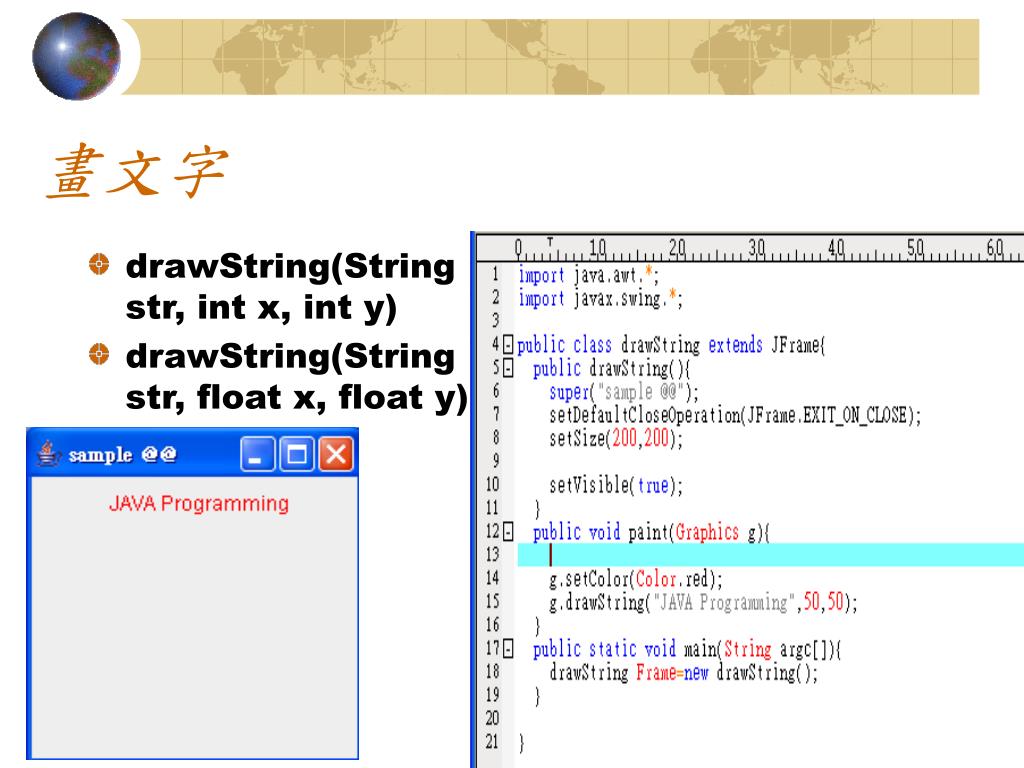Click the globe icon in slide header
The image size is (1024, 768).
click(x=76, y=56)
